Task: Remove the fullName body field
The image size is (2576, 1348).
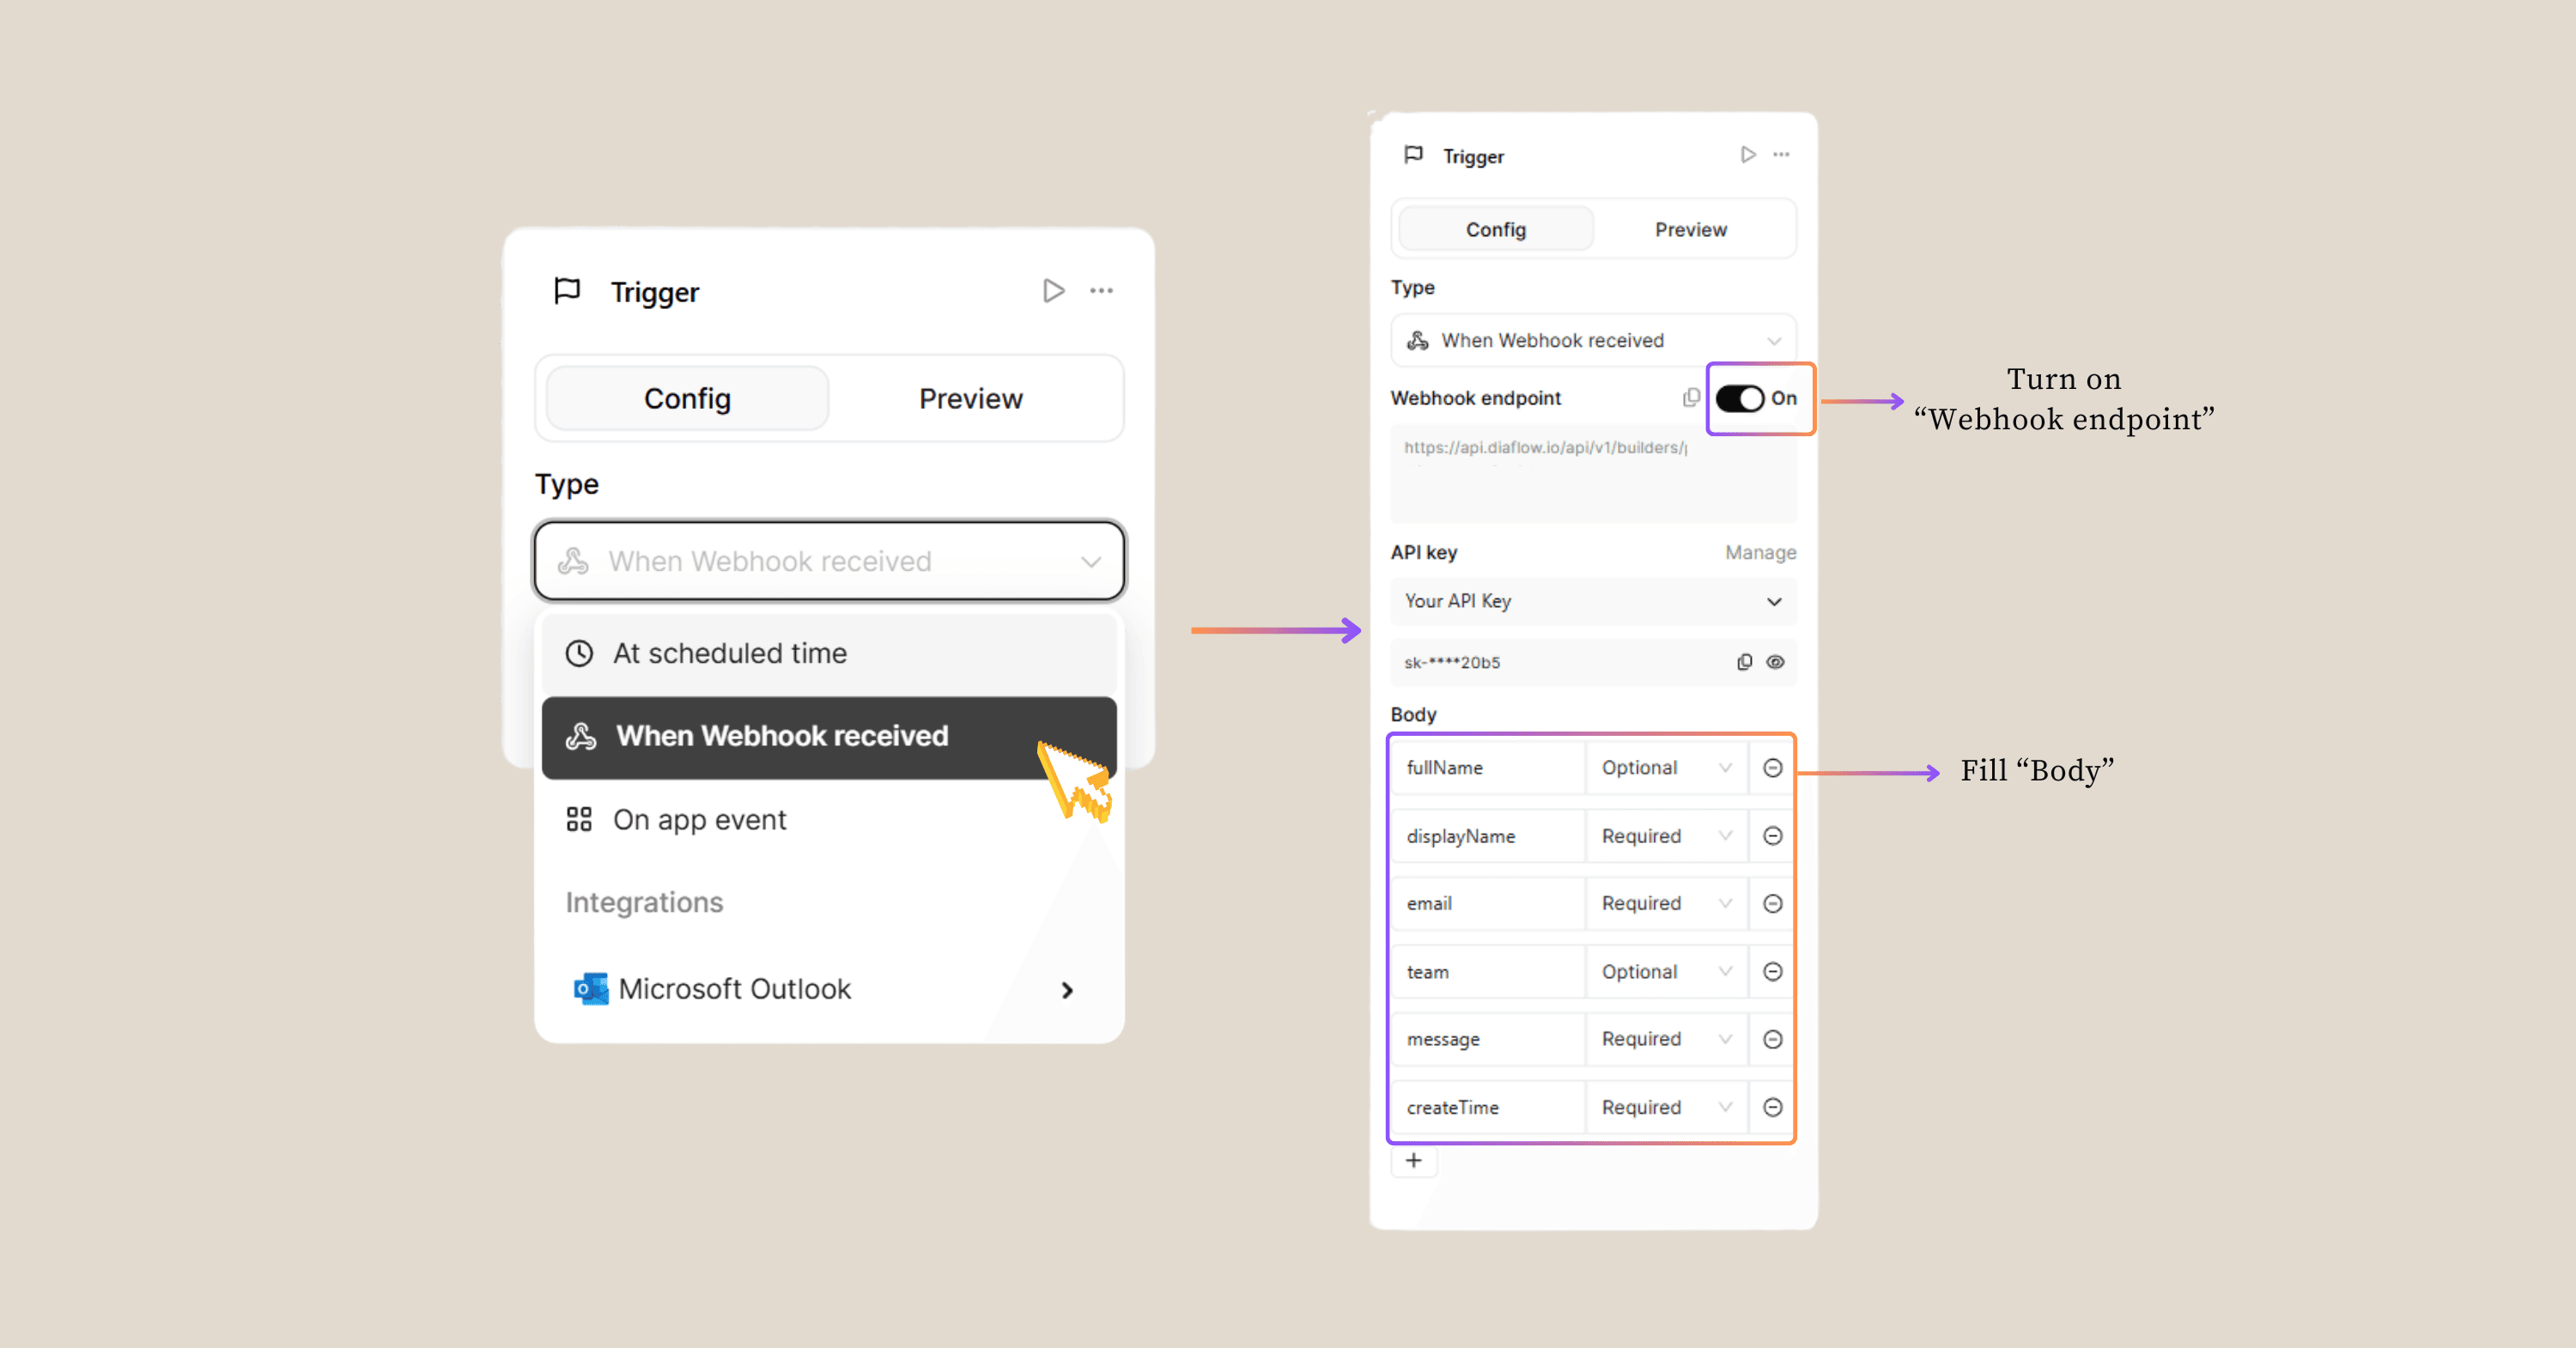Action: point(1772,768)
